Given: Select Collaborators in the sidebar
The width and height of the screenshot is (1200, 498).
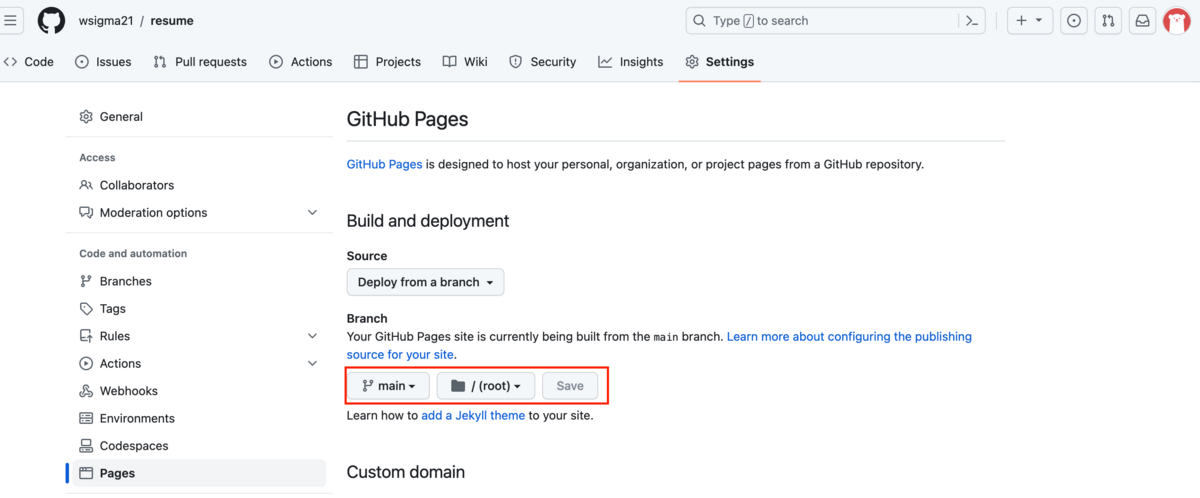Looking at the screenshot, I should point(136,185).
